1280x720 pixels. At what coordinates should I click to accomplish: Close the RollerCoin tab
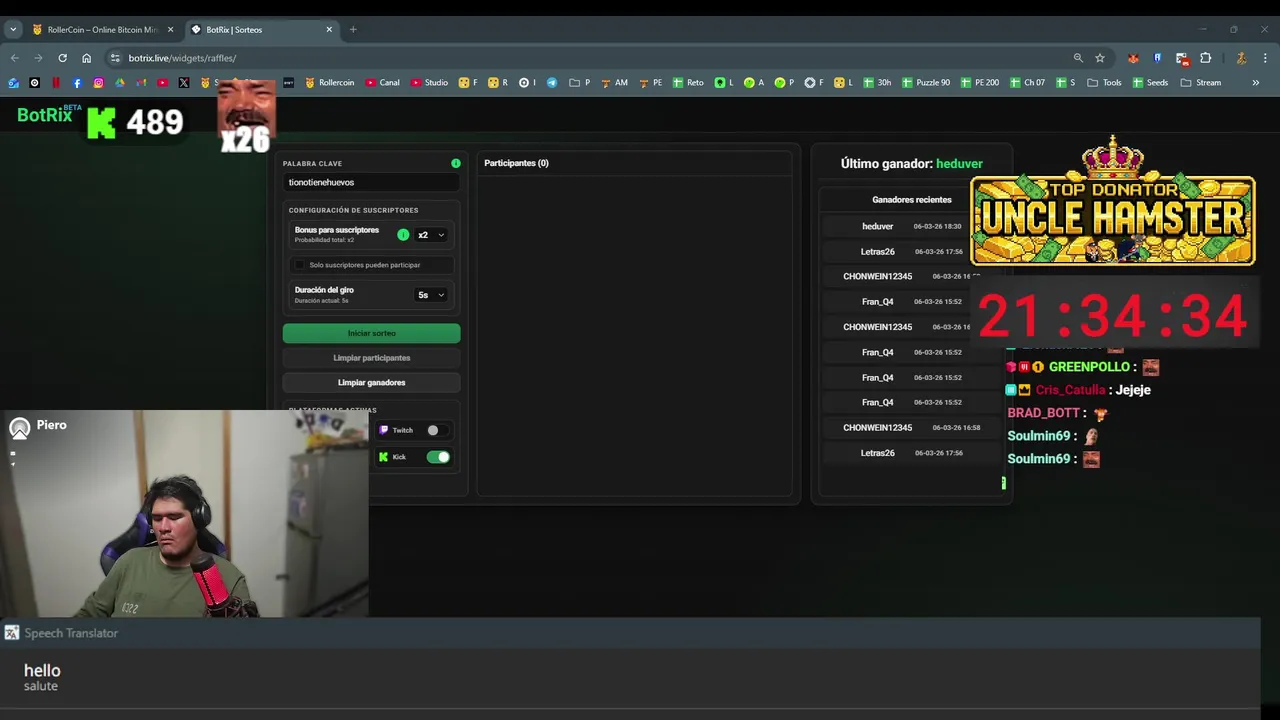click(170, 29)
